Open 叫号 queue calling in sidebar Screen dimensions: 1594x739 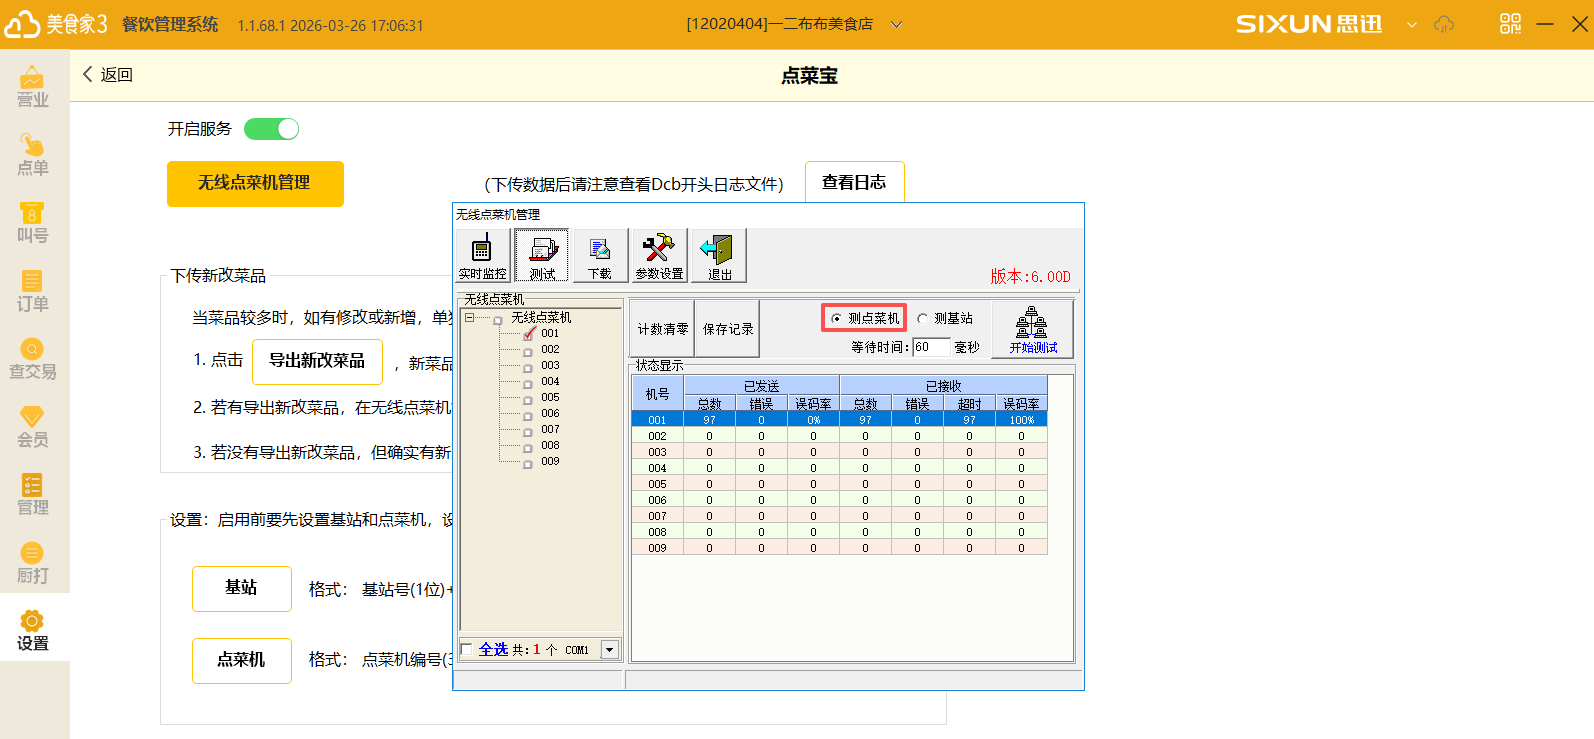tap(33, 223)
